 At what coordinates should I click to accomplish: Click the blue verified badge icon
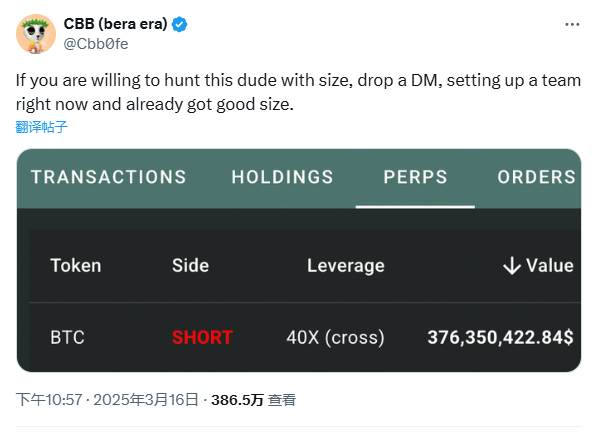point(179,25)
